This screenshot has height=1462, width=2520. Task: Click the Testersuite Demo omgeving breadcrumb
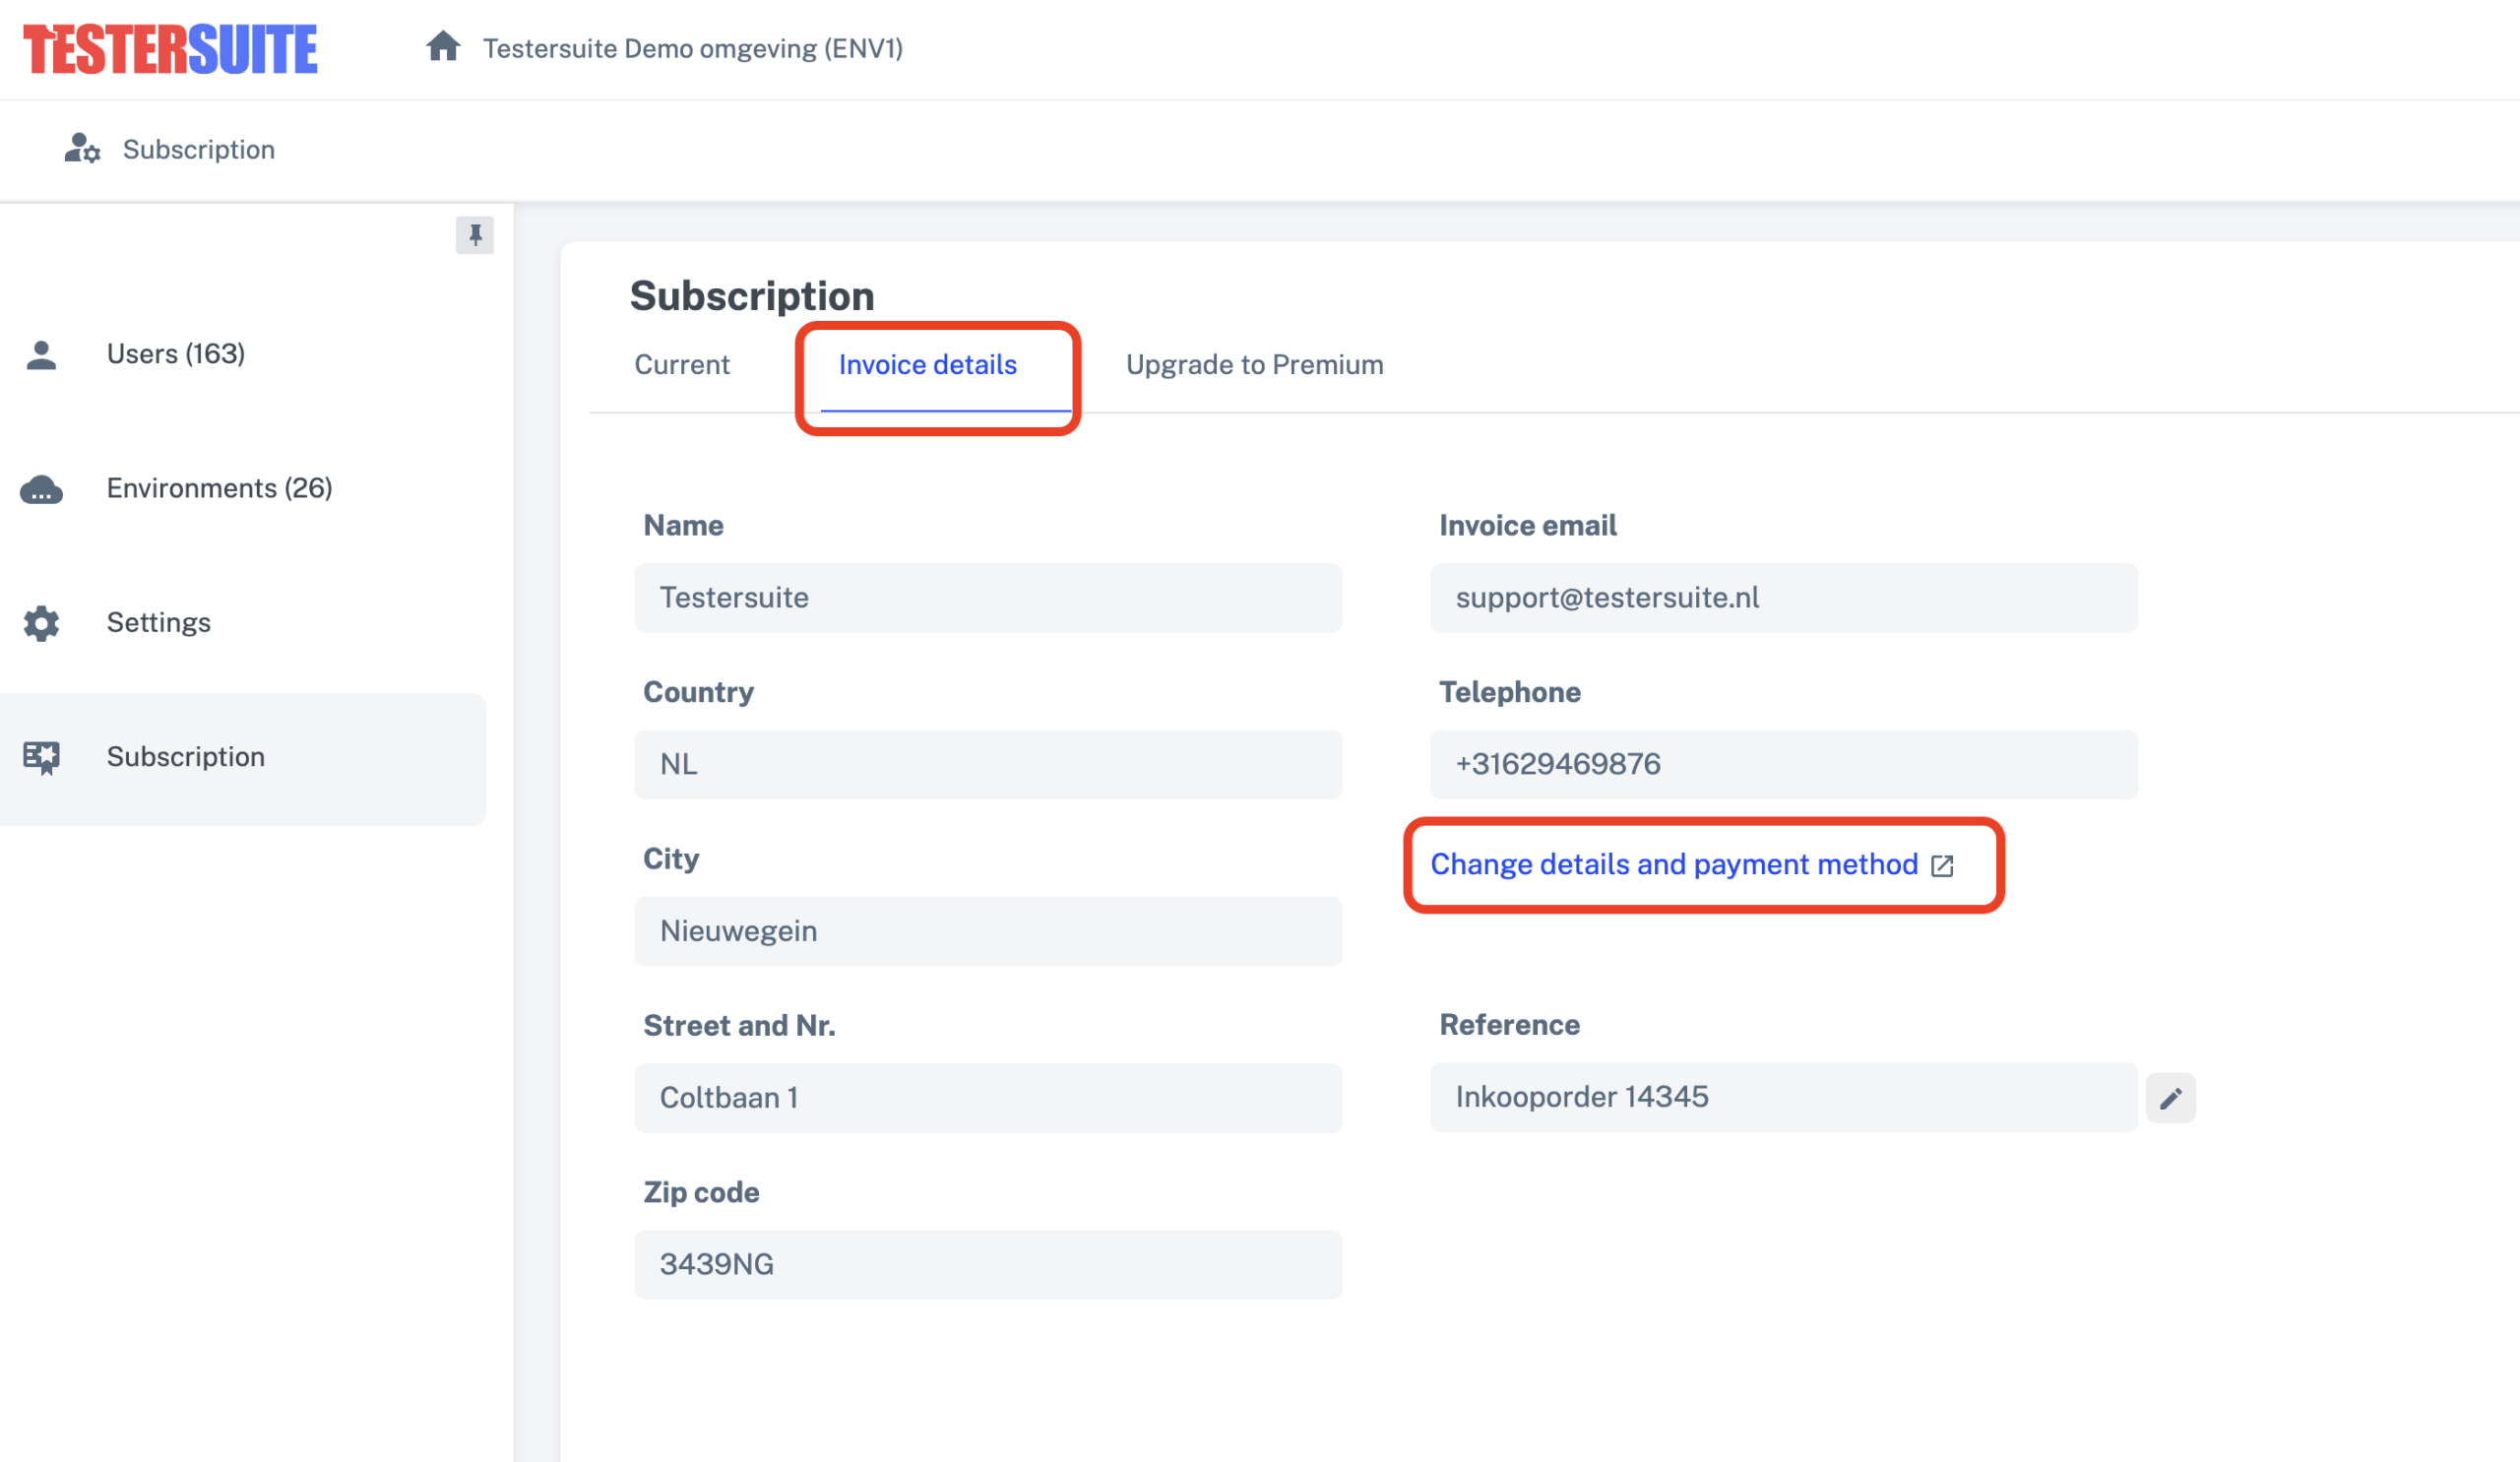coord(692,48)
